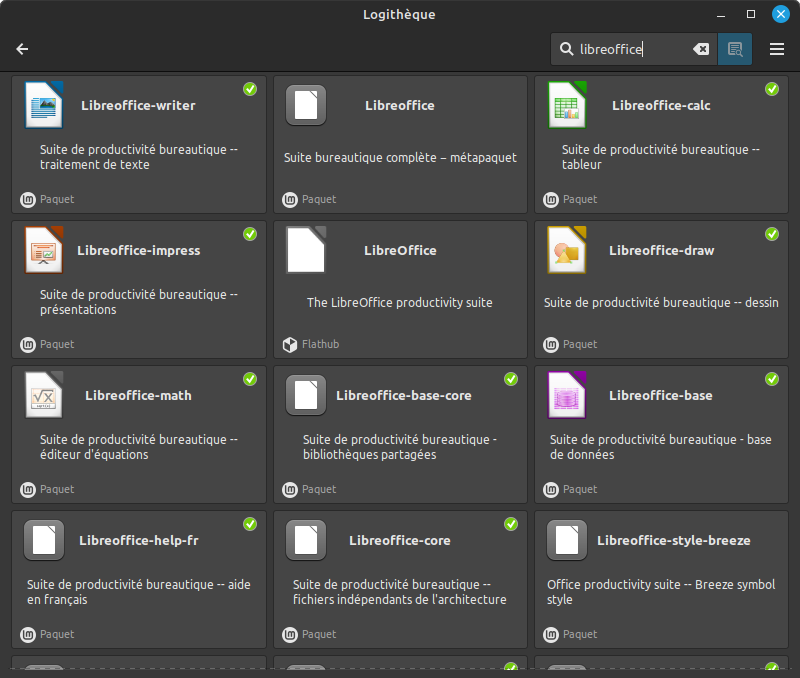
Task: Open the Libreoffice-calc title
Action: (x=661, y=106)
